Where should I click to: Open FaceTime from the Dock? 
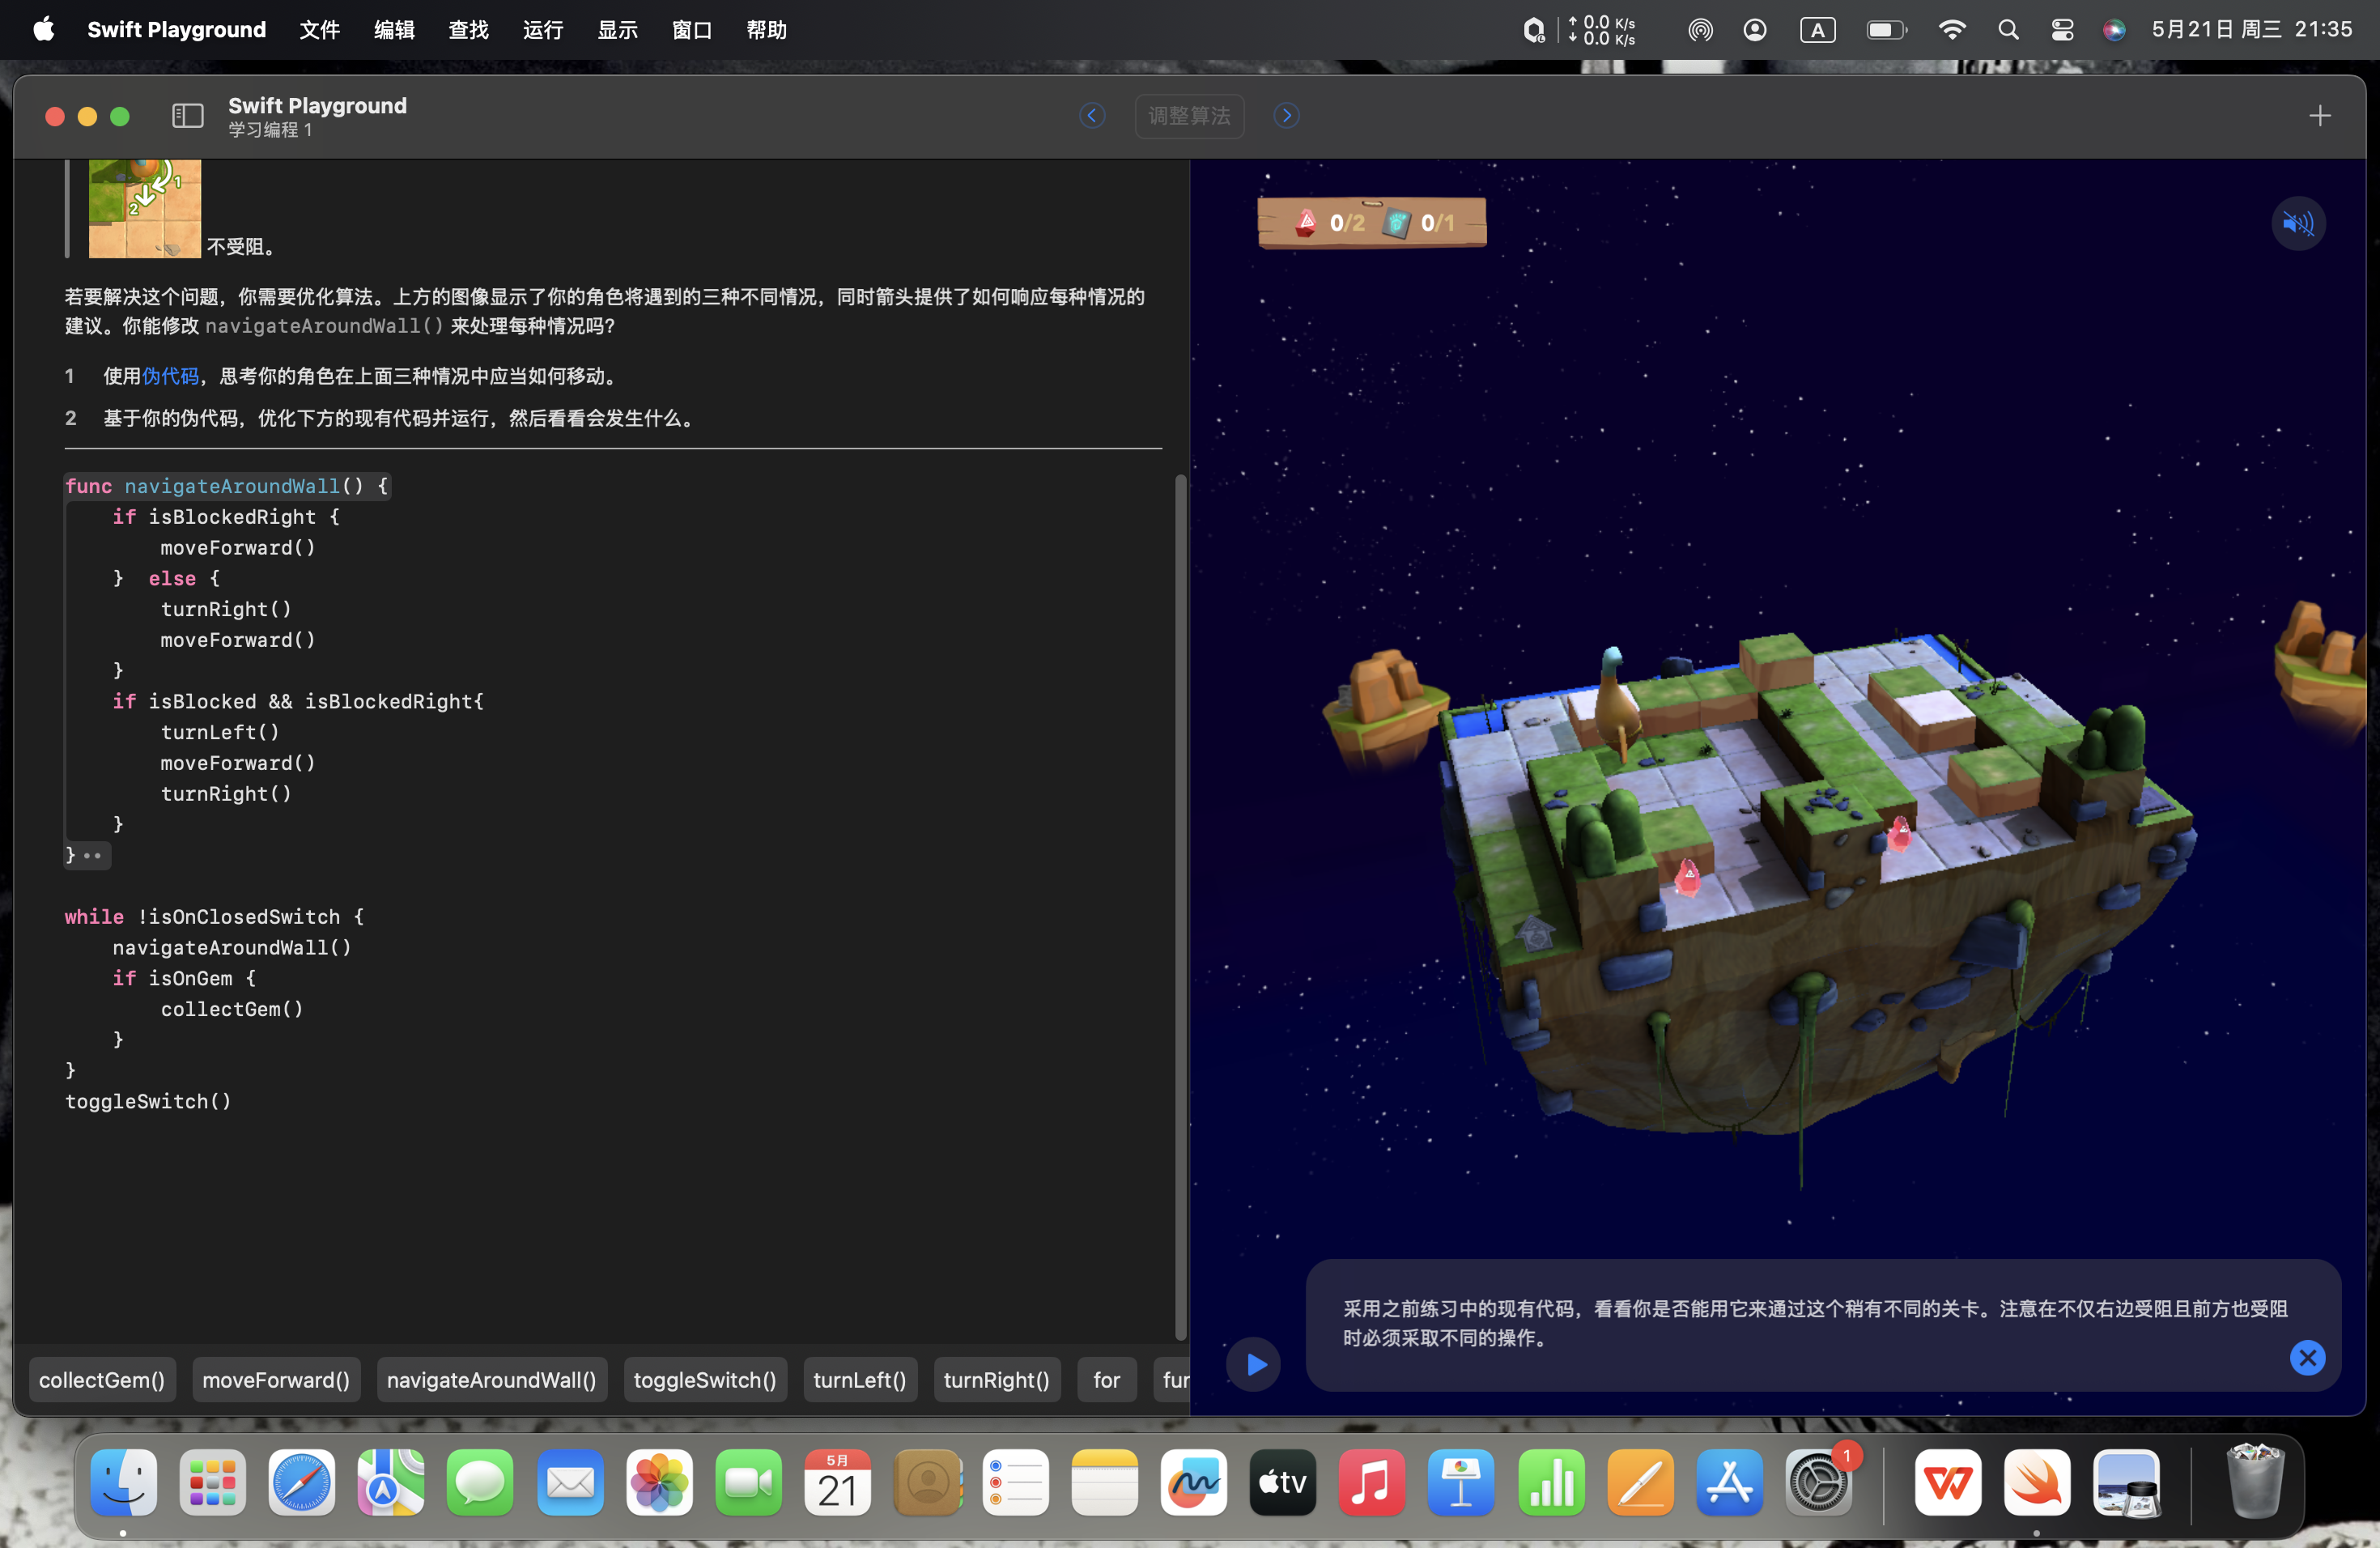click(748, 1482)
